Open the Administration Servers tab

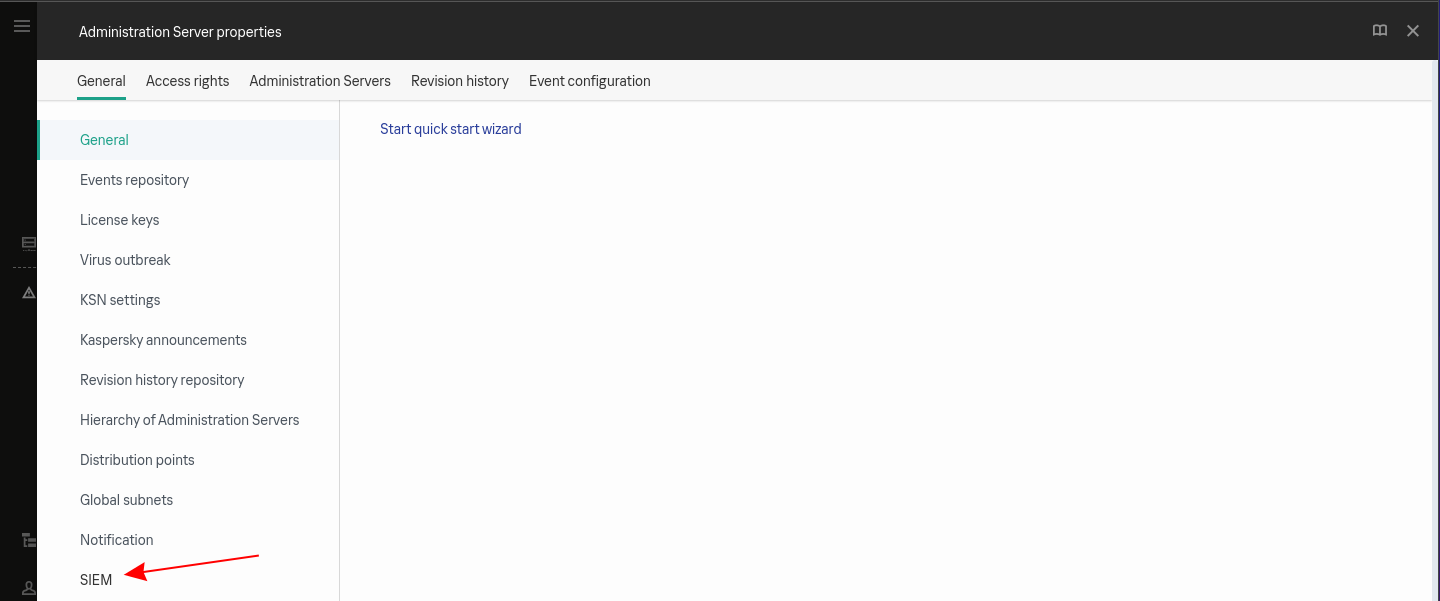coord(320,81)
